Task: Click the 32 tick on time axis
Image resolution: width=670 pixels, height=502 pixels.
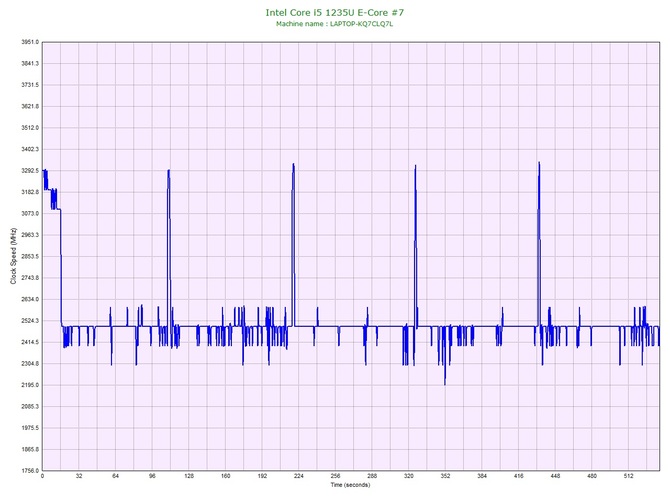Action: 79,476
